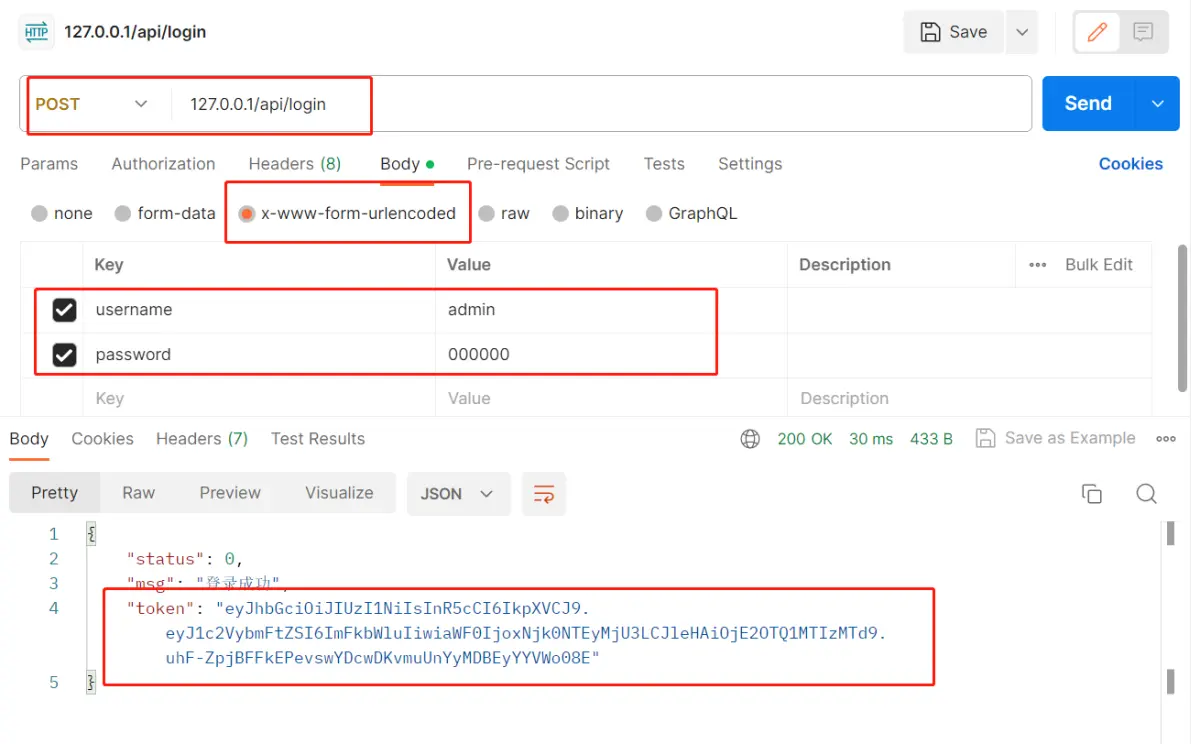Screen dimensions: 1200x744
Task: Expand the Send button dropdown arrow
Action: pos(1158,104)
